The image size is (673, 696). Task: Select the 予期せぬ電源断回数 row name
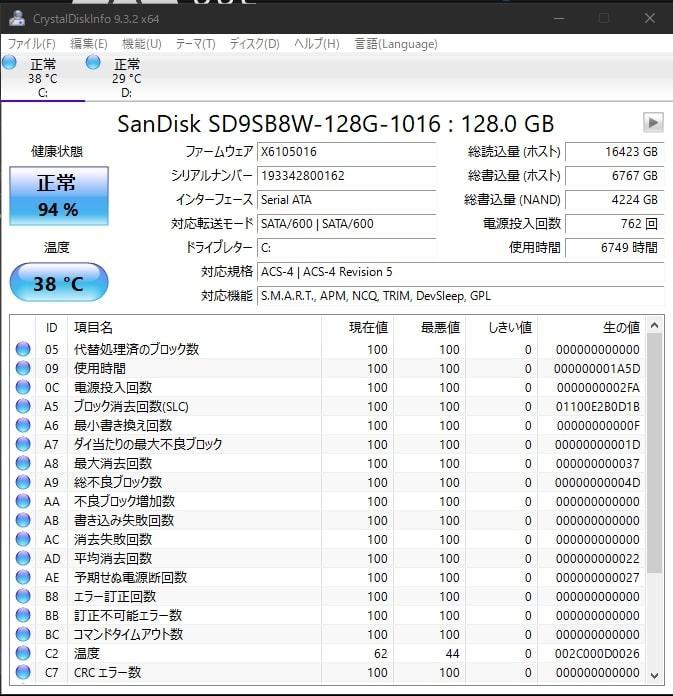tap(130, 577)
